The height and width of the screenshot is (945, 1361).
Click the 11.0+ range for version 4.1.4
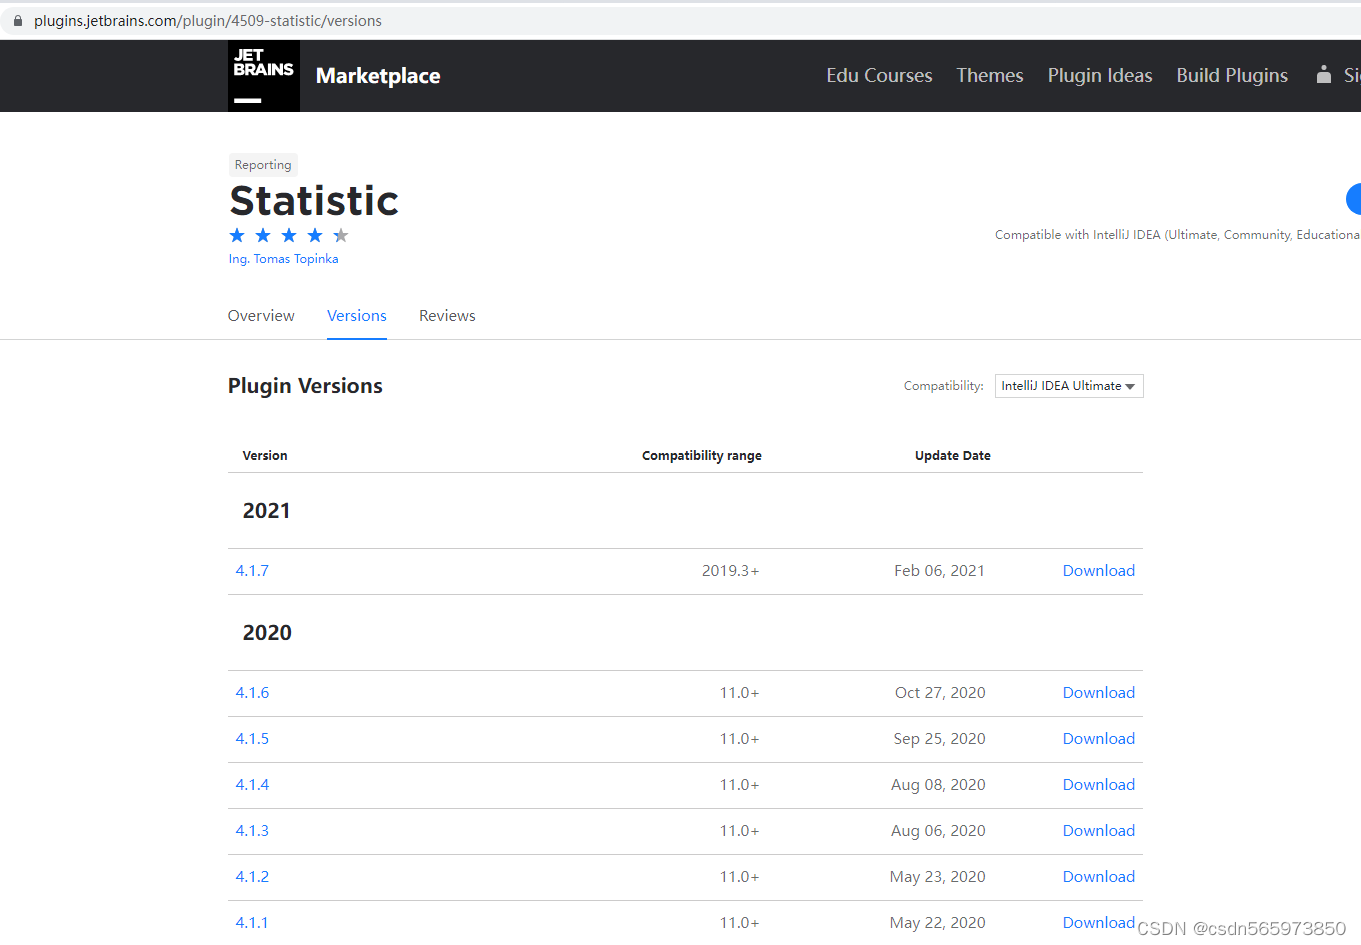coord(740,785)
